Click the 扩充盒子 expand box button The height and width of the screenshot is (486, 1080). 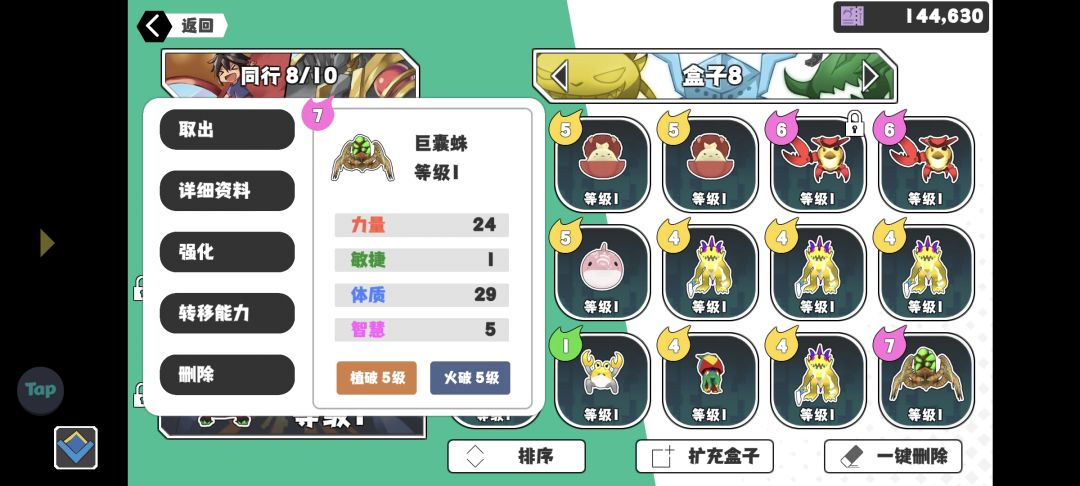(705, 456)
